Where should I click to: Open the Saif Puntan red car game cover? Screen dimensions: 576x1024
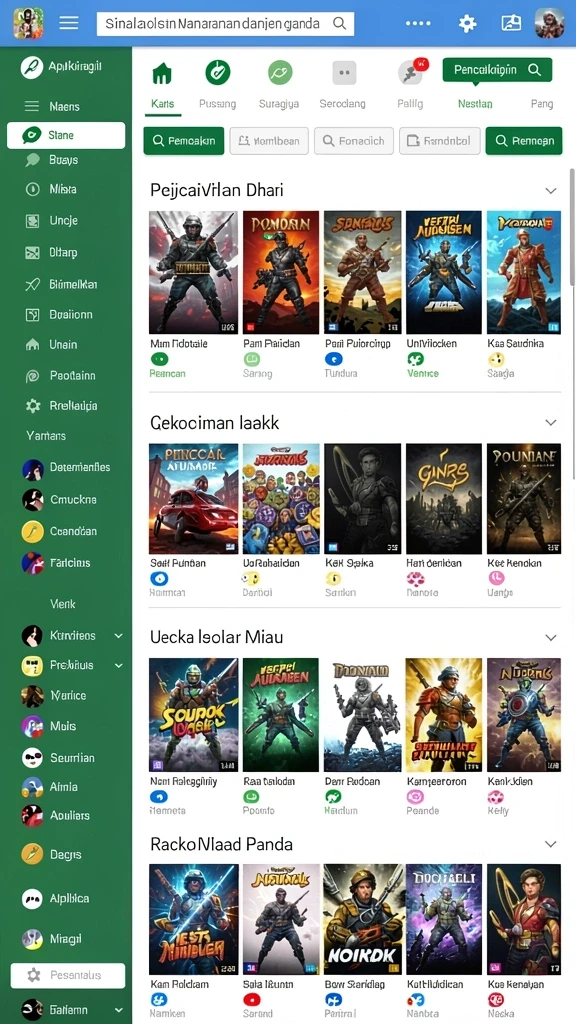pos(193,499)
